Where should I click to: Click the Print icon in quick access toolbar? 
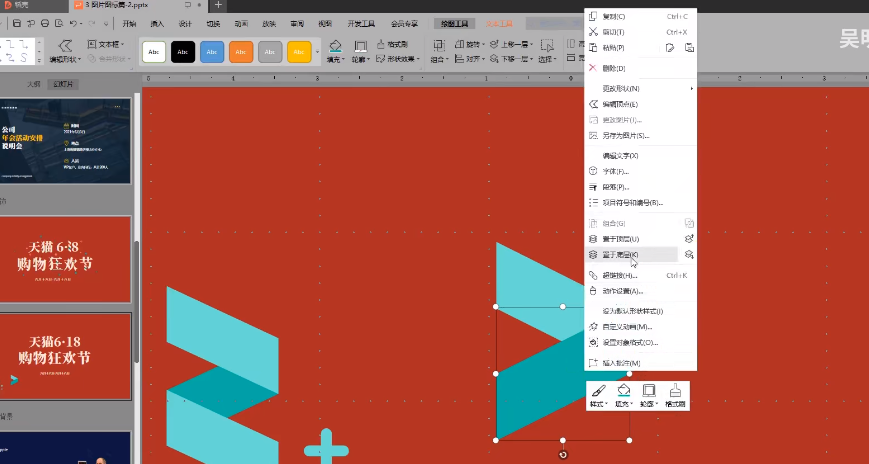45,24
